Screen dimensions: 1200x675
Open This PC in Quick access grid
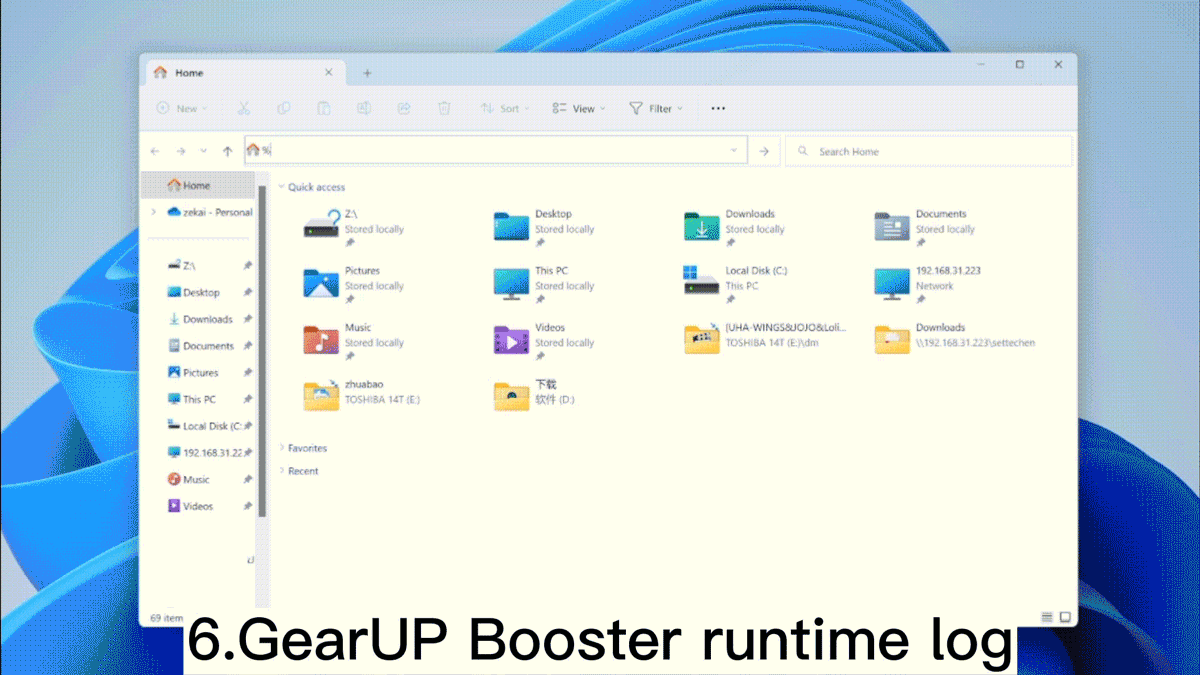tap(546, 284)
